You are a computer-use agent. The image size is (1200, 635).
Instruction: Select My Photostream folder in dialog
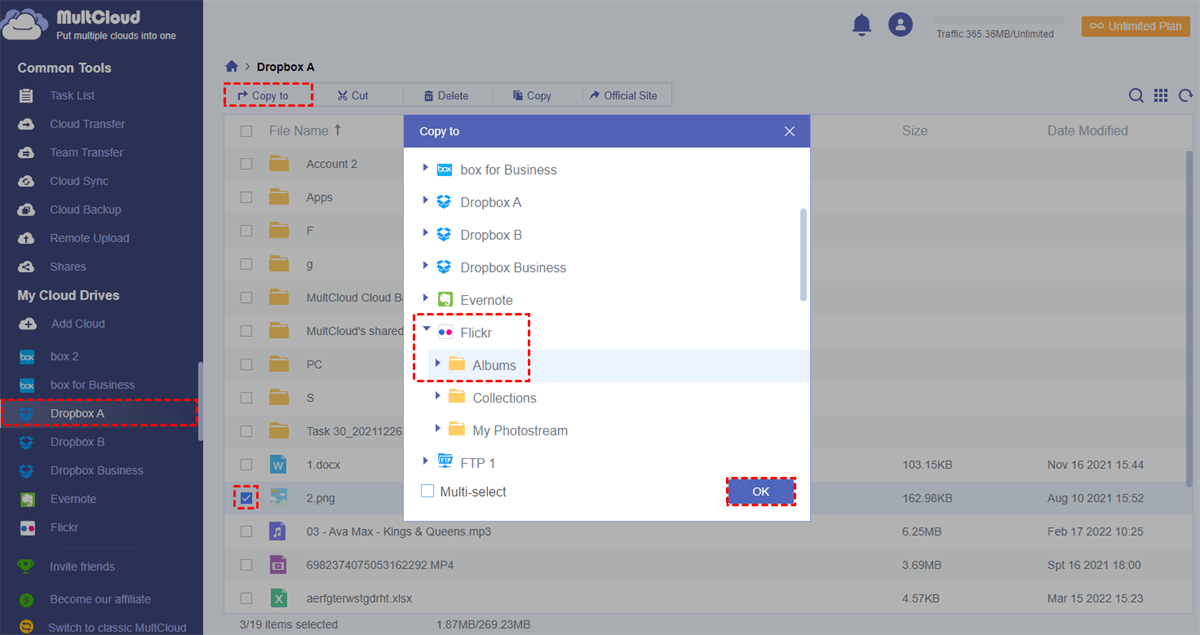pos(520,431)
